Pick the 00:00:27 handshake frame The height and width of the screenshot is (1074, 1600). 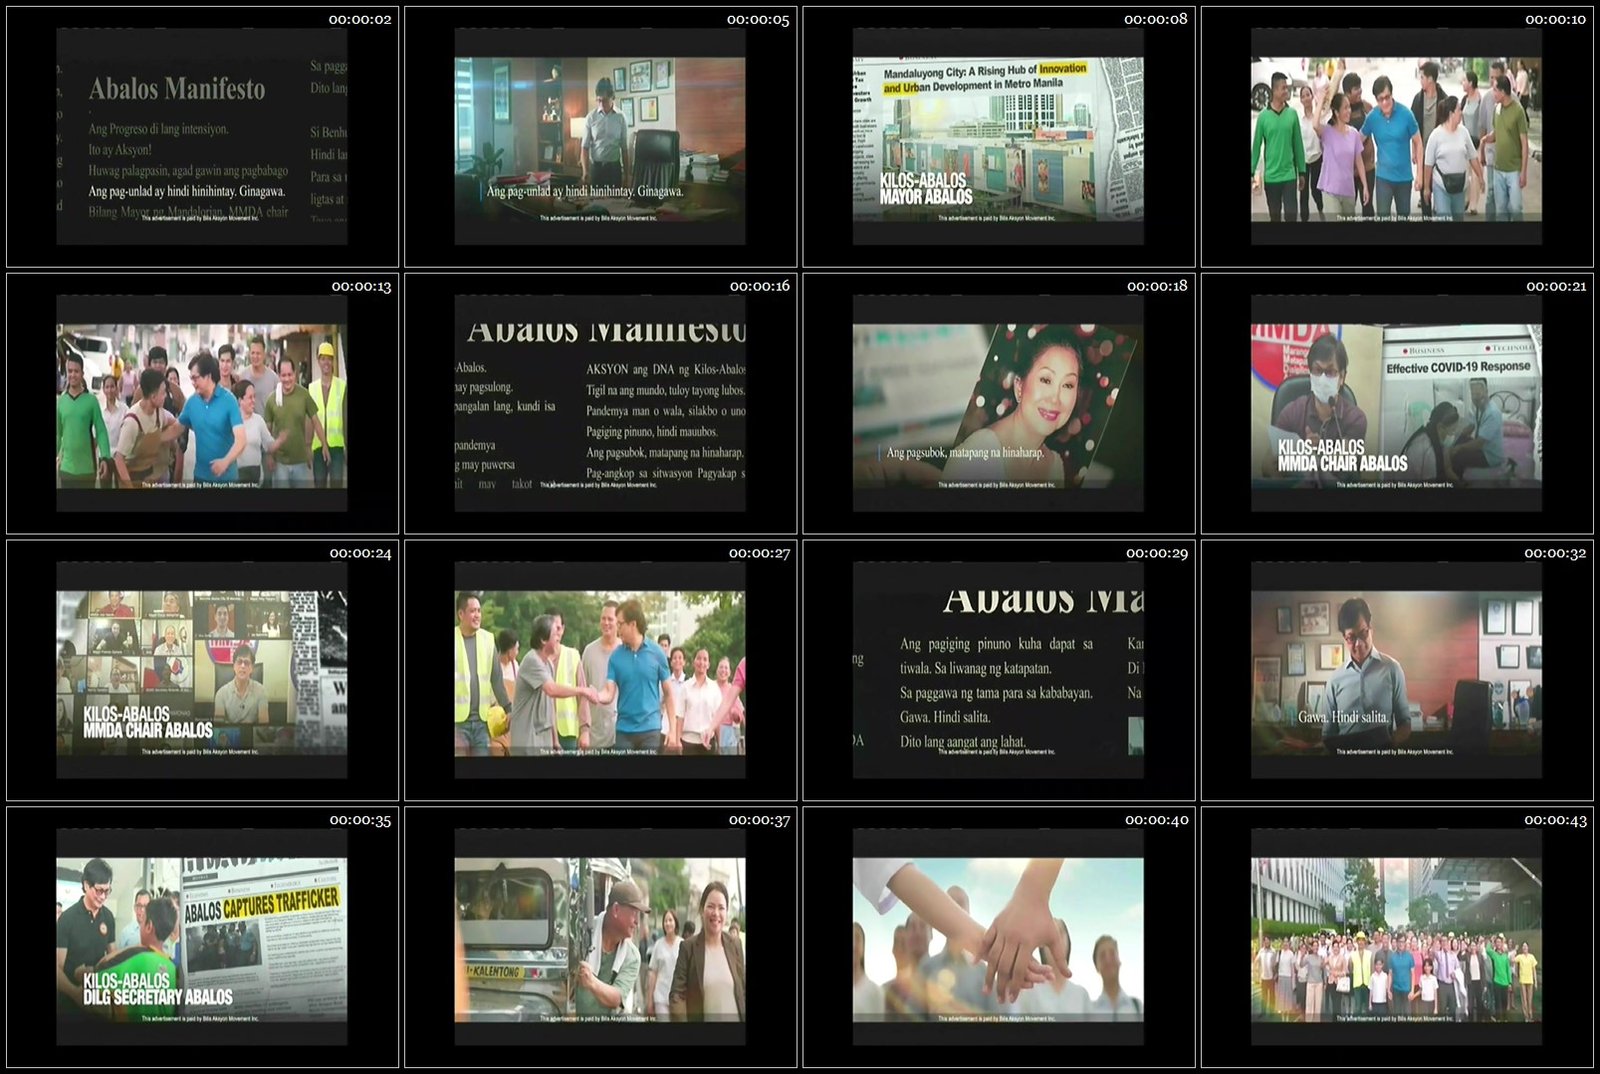click(600, 671)
